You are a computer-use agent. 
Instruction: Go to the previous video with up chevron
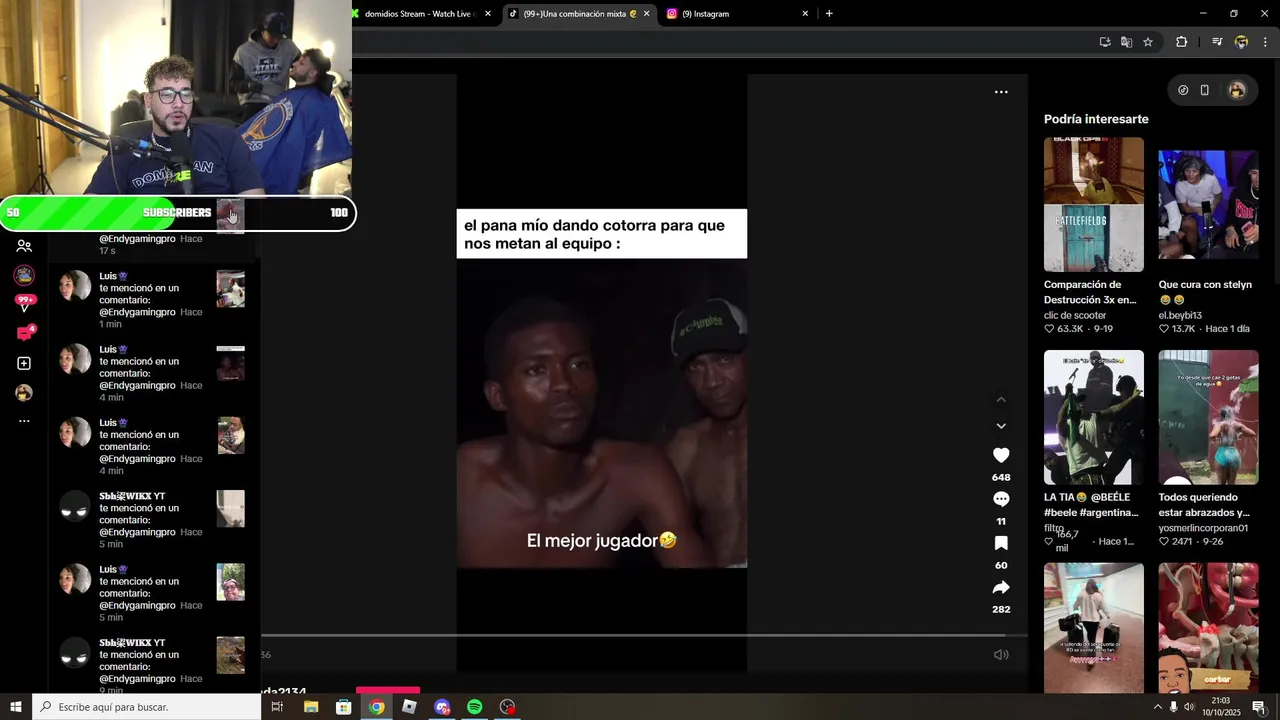pyautogui.click(x=1001, y=400)
